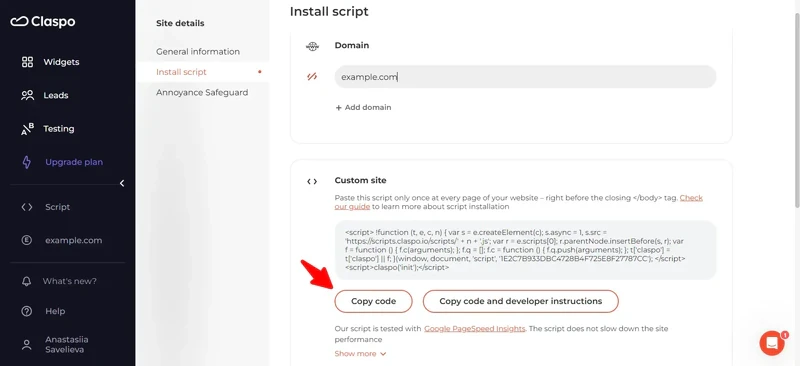Viewport: 800px width, 366px height.
Task: Select the Install script tab
Action: click(x=181, y=72)
